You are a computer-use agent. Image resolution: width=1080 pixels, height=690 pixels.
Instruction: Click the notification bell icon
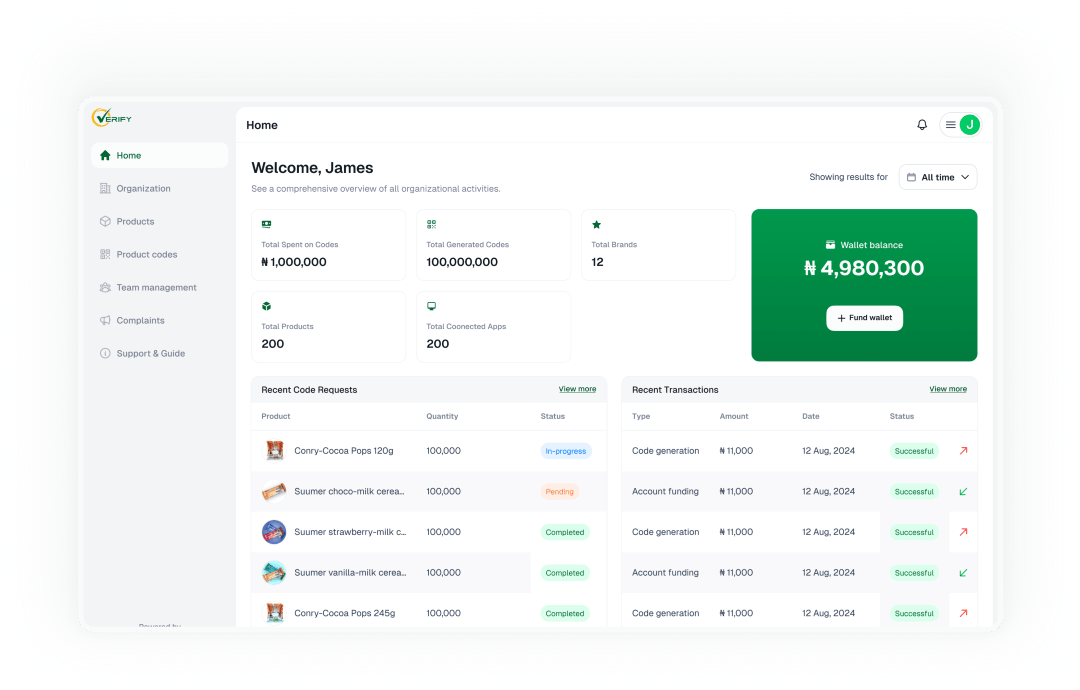coord(922,125)
